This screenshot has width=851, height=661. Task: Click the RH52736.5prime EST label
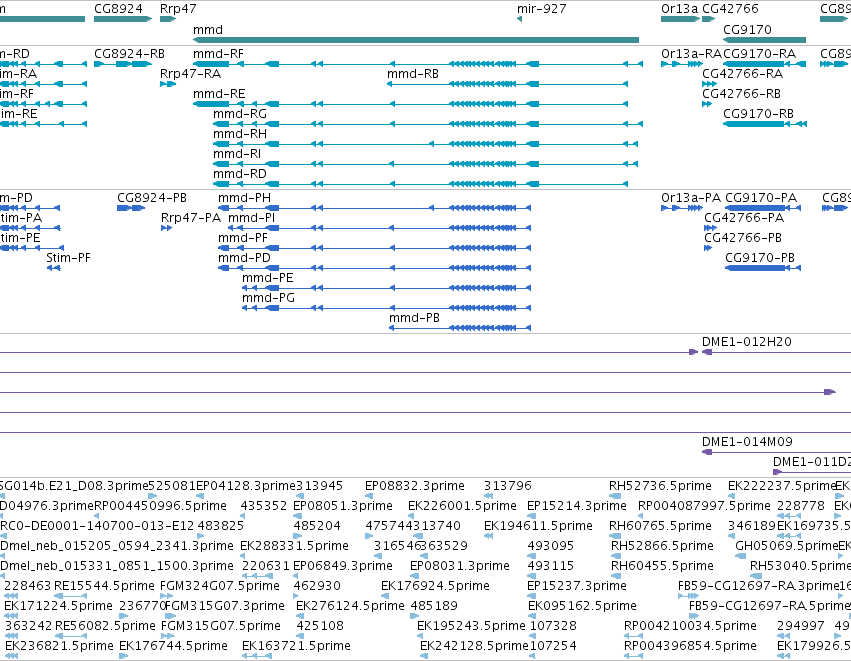660,486
